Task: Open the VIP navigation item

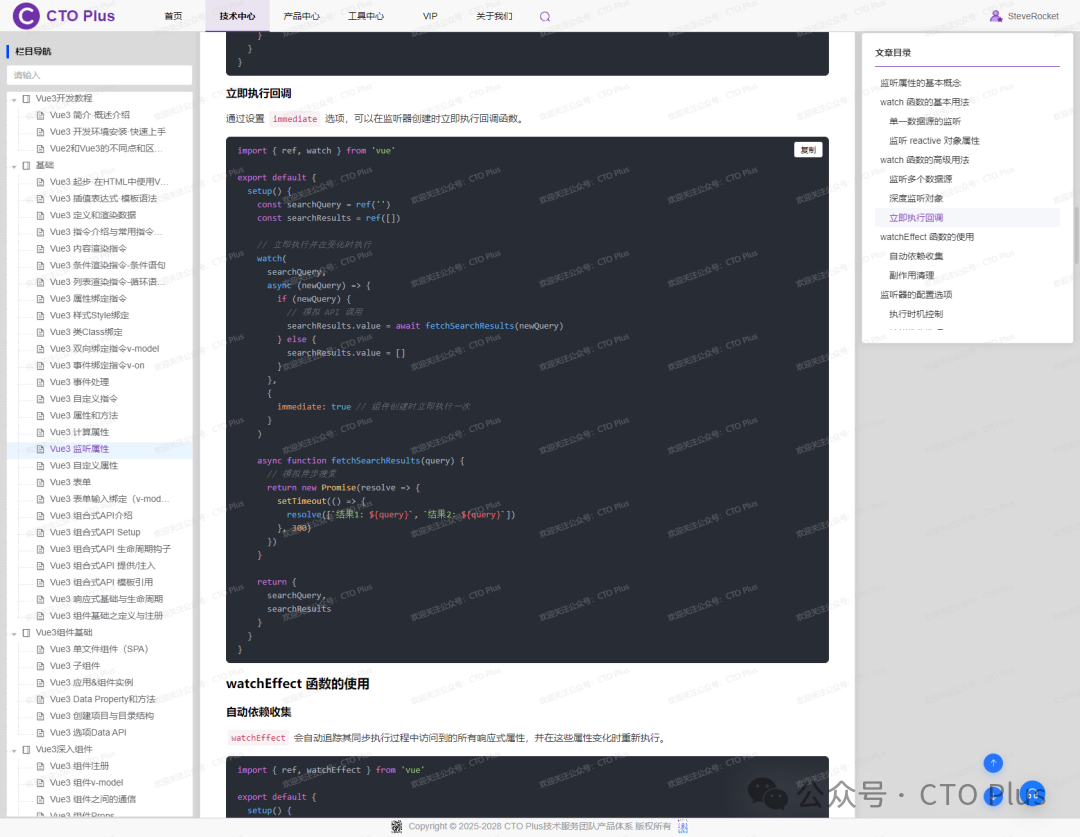Action: 430,16
